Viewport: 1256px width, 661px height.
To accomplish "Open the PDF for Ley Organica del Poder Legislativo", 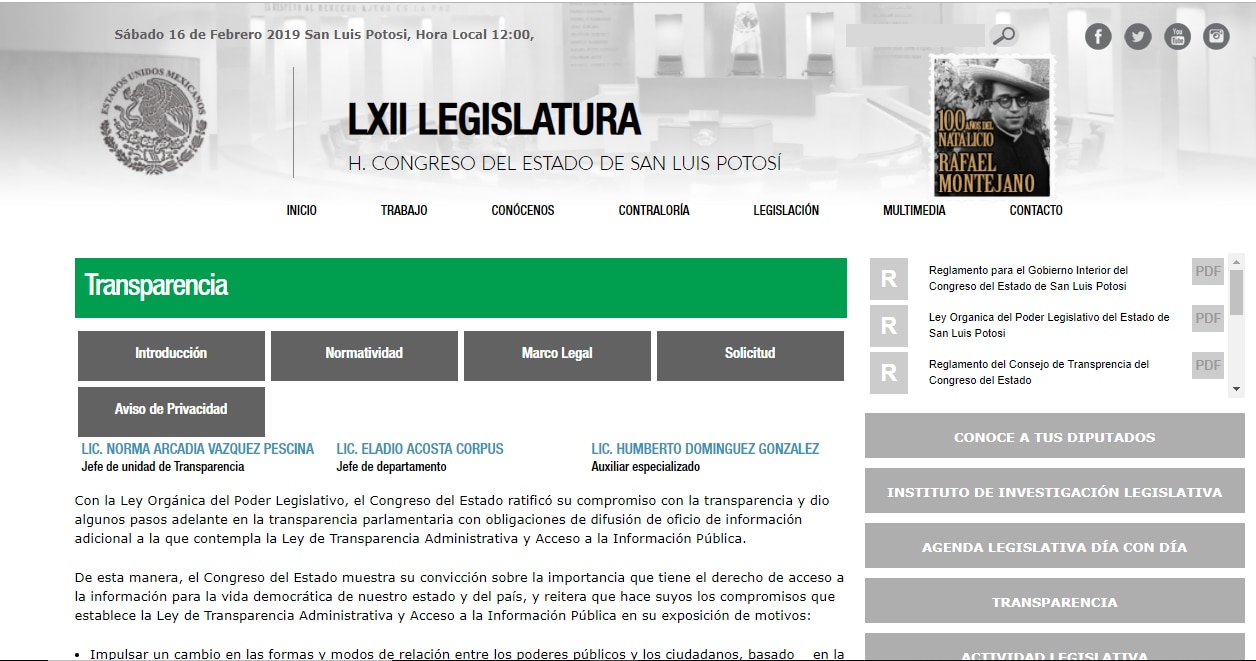I will 1207,318.
